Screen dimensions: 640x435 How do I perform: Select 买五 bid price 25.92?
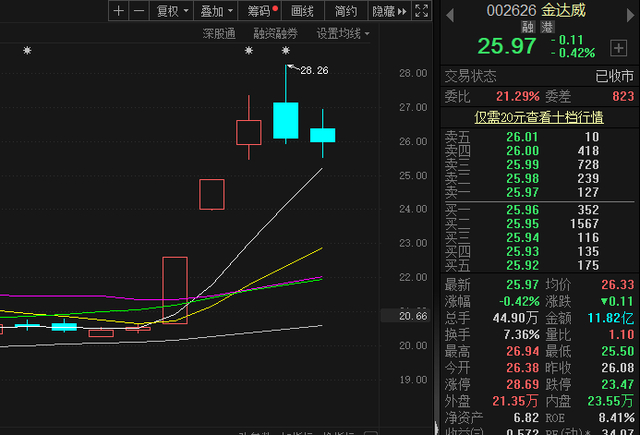tap(522, 266)
